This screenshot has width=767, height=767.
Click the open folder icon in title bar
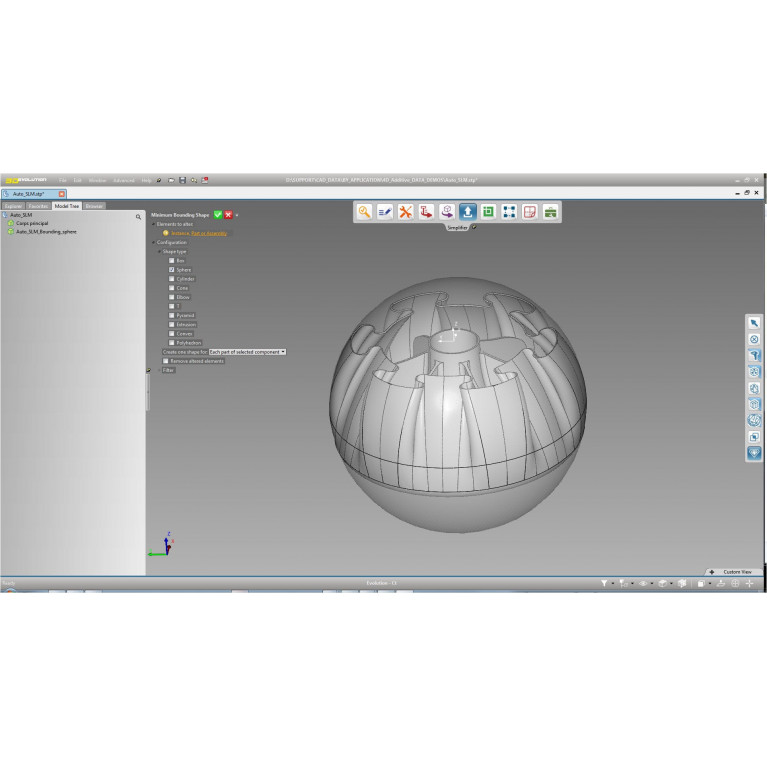[171, 180]
